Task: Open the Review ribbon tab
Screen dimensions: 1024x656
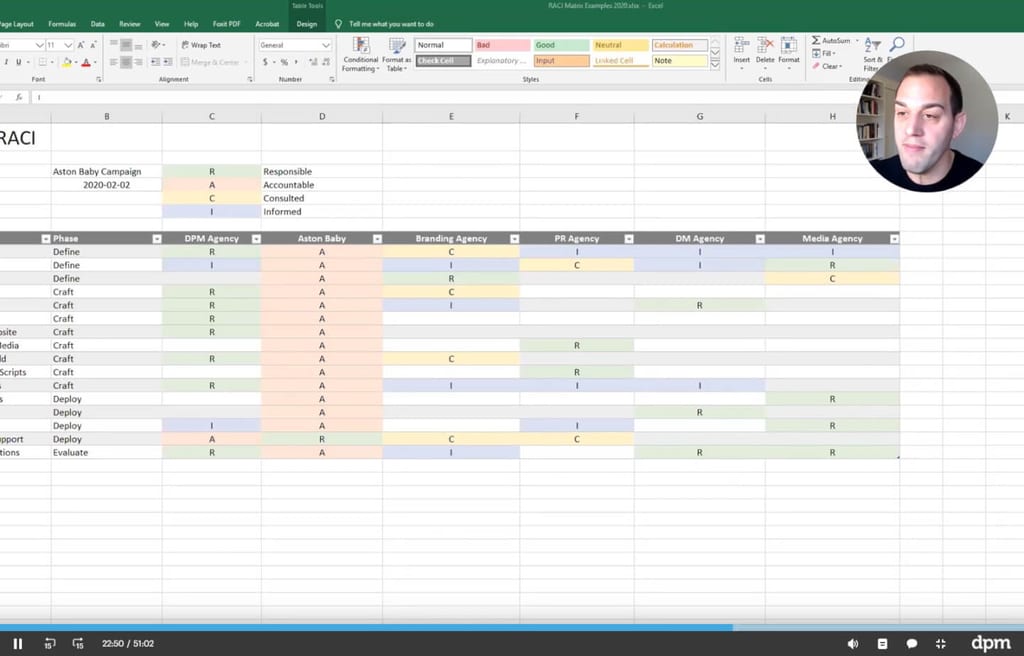Action: (x=129, y=24)
